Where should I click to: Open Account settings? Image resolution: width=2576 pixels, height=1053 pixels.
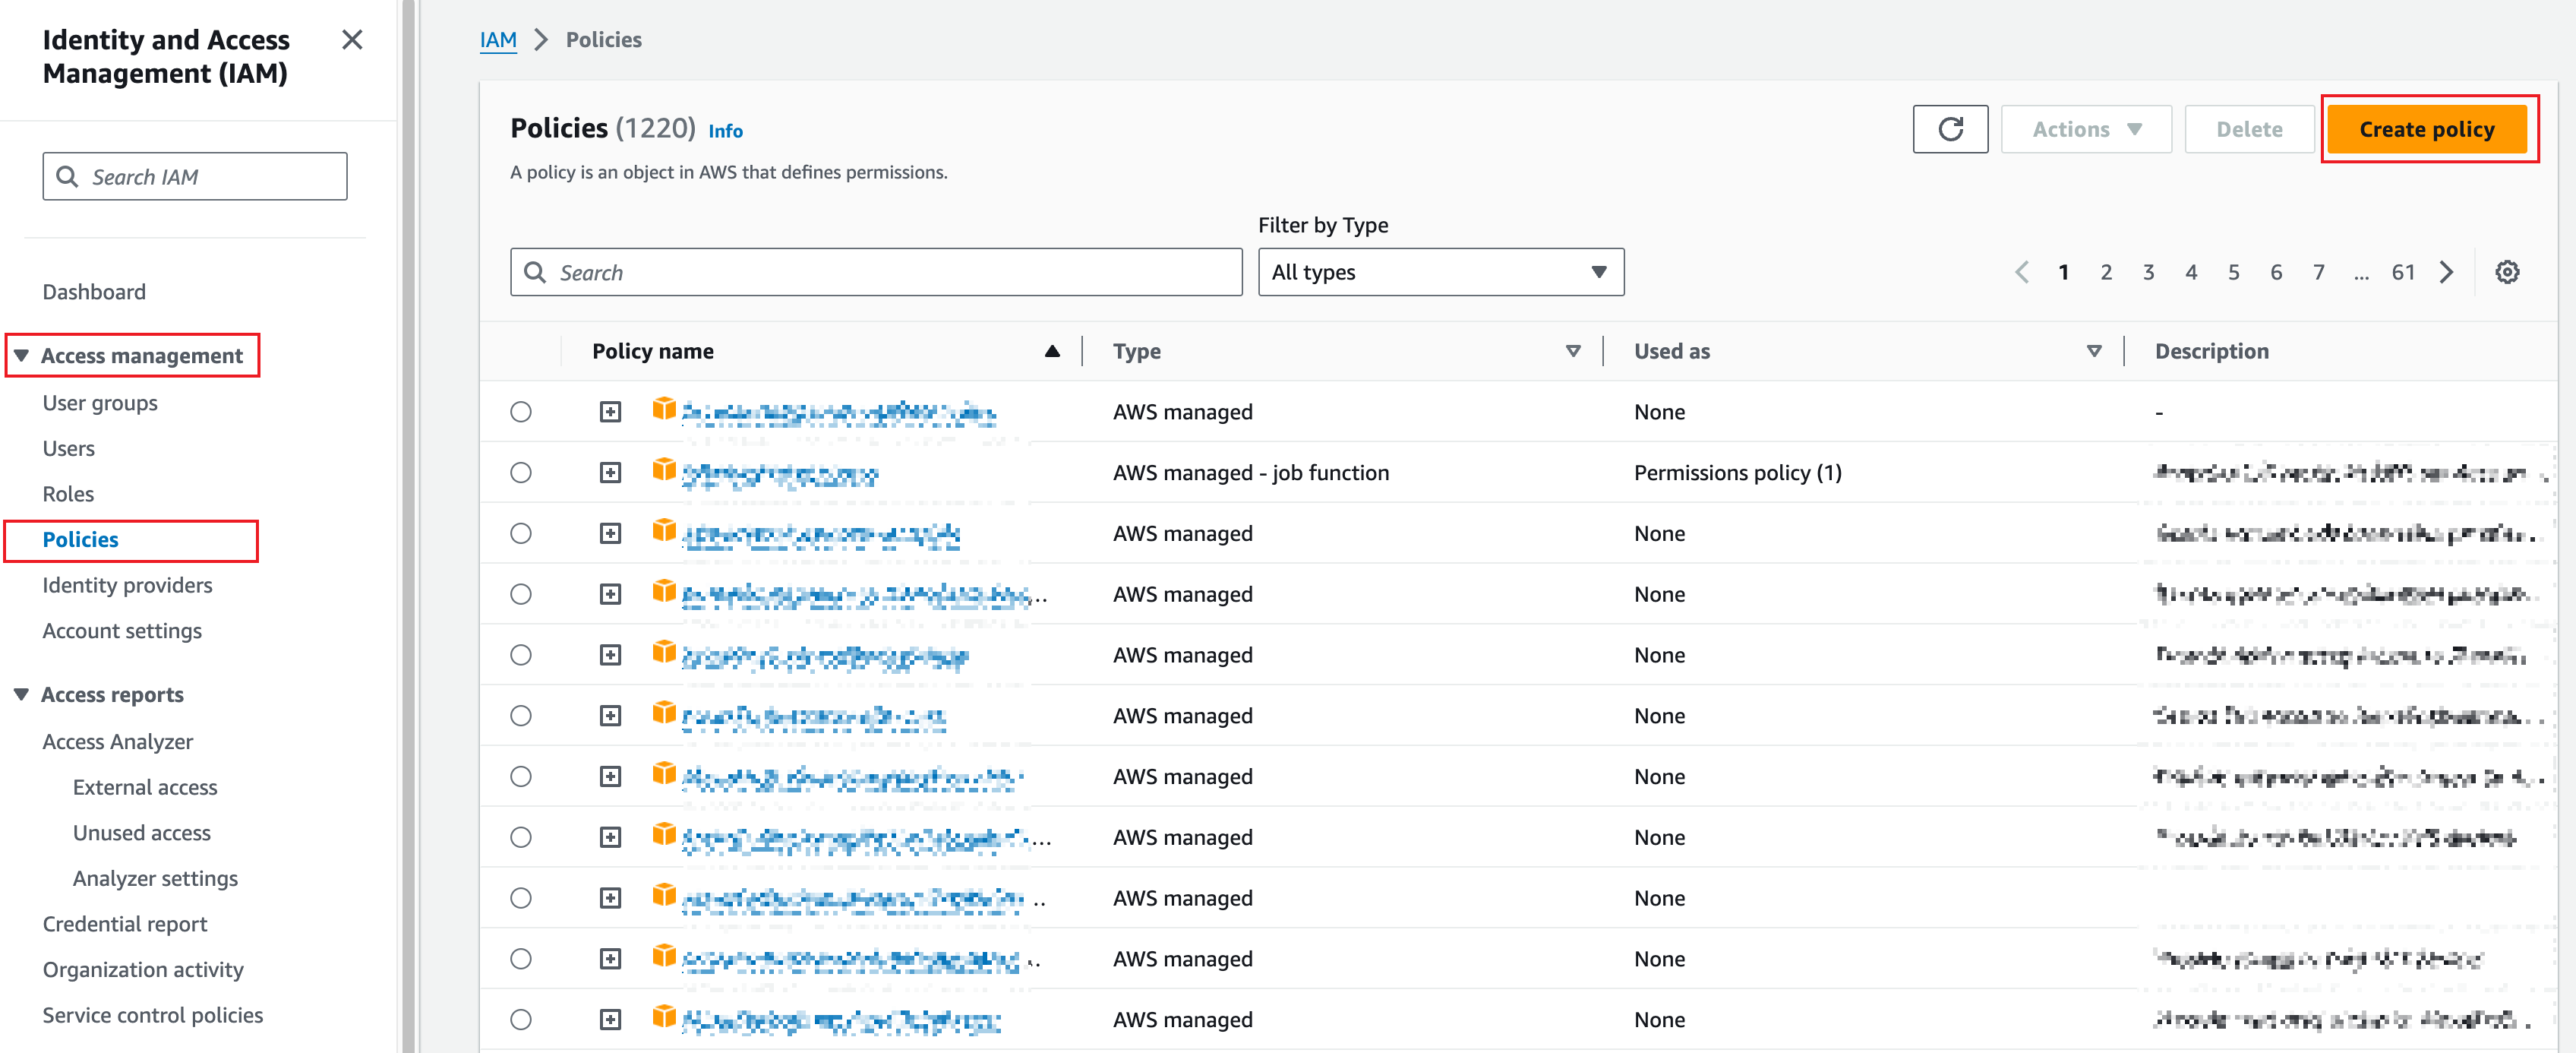[122, 631]
